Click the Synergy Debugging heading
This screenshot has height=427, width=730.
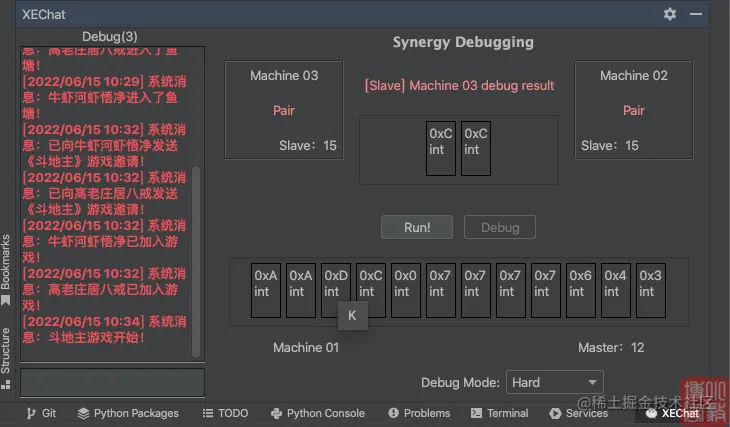pyautogui.click(x=463, y=42)
